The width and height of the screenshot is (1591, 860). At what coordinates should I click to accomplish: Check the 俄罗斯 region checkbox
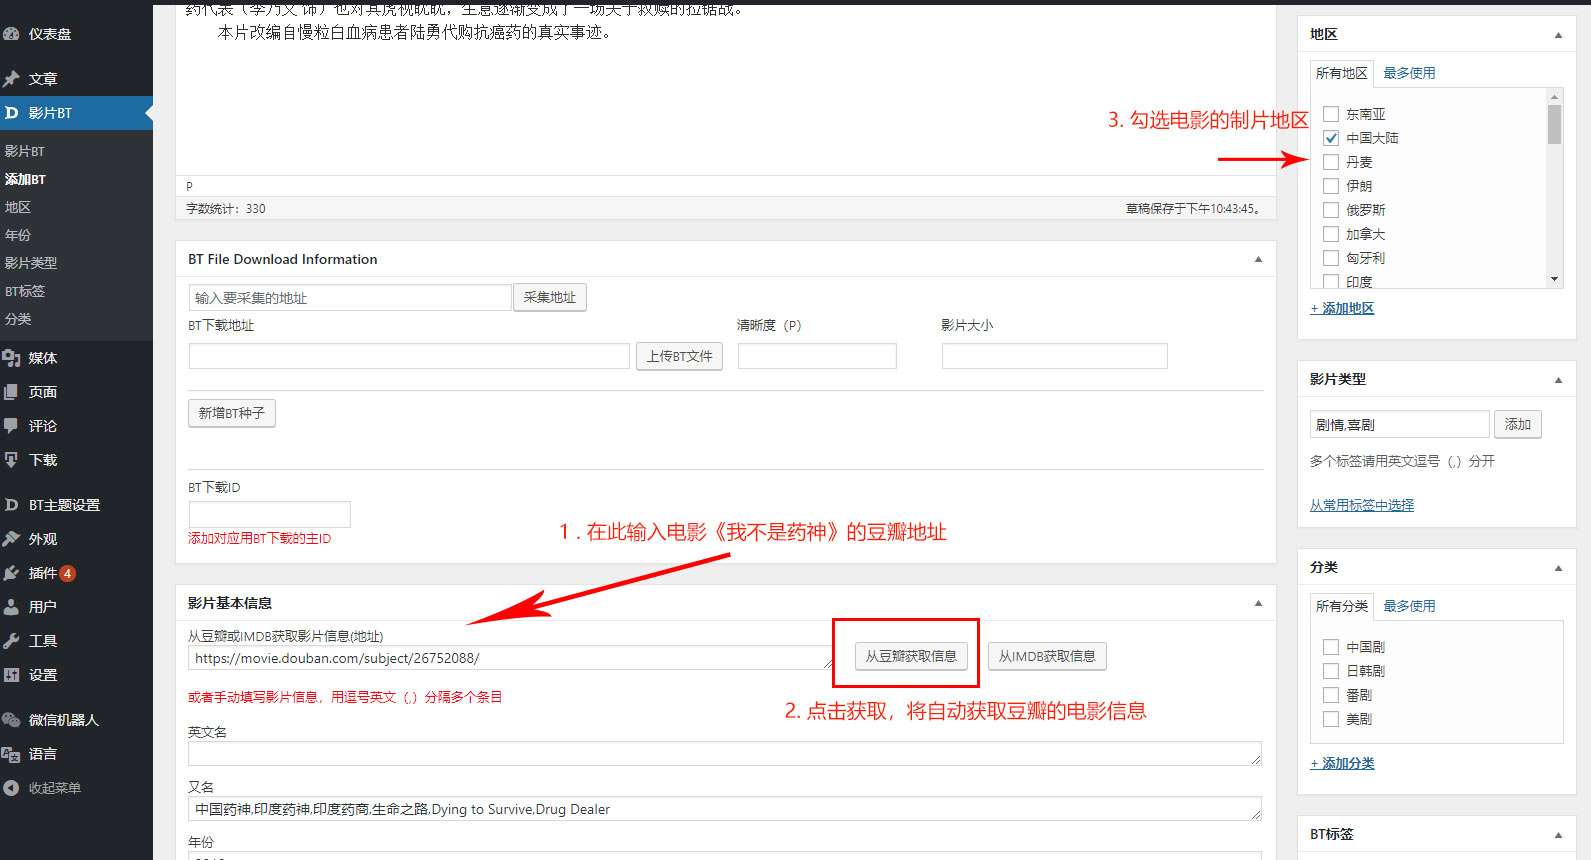(x=1331, y=210)
